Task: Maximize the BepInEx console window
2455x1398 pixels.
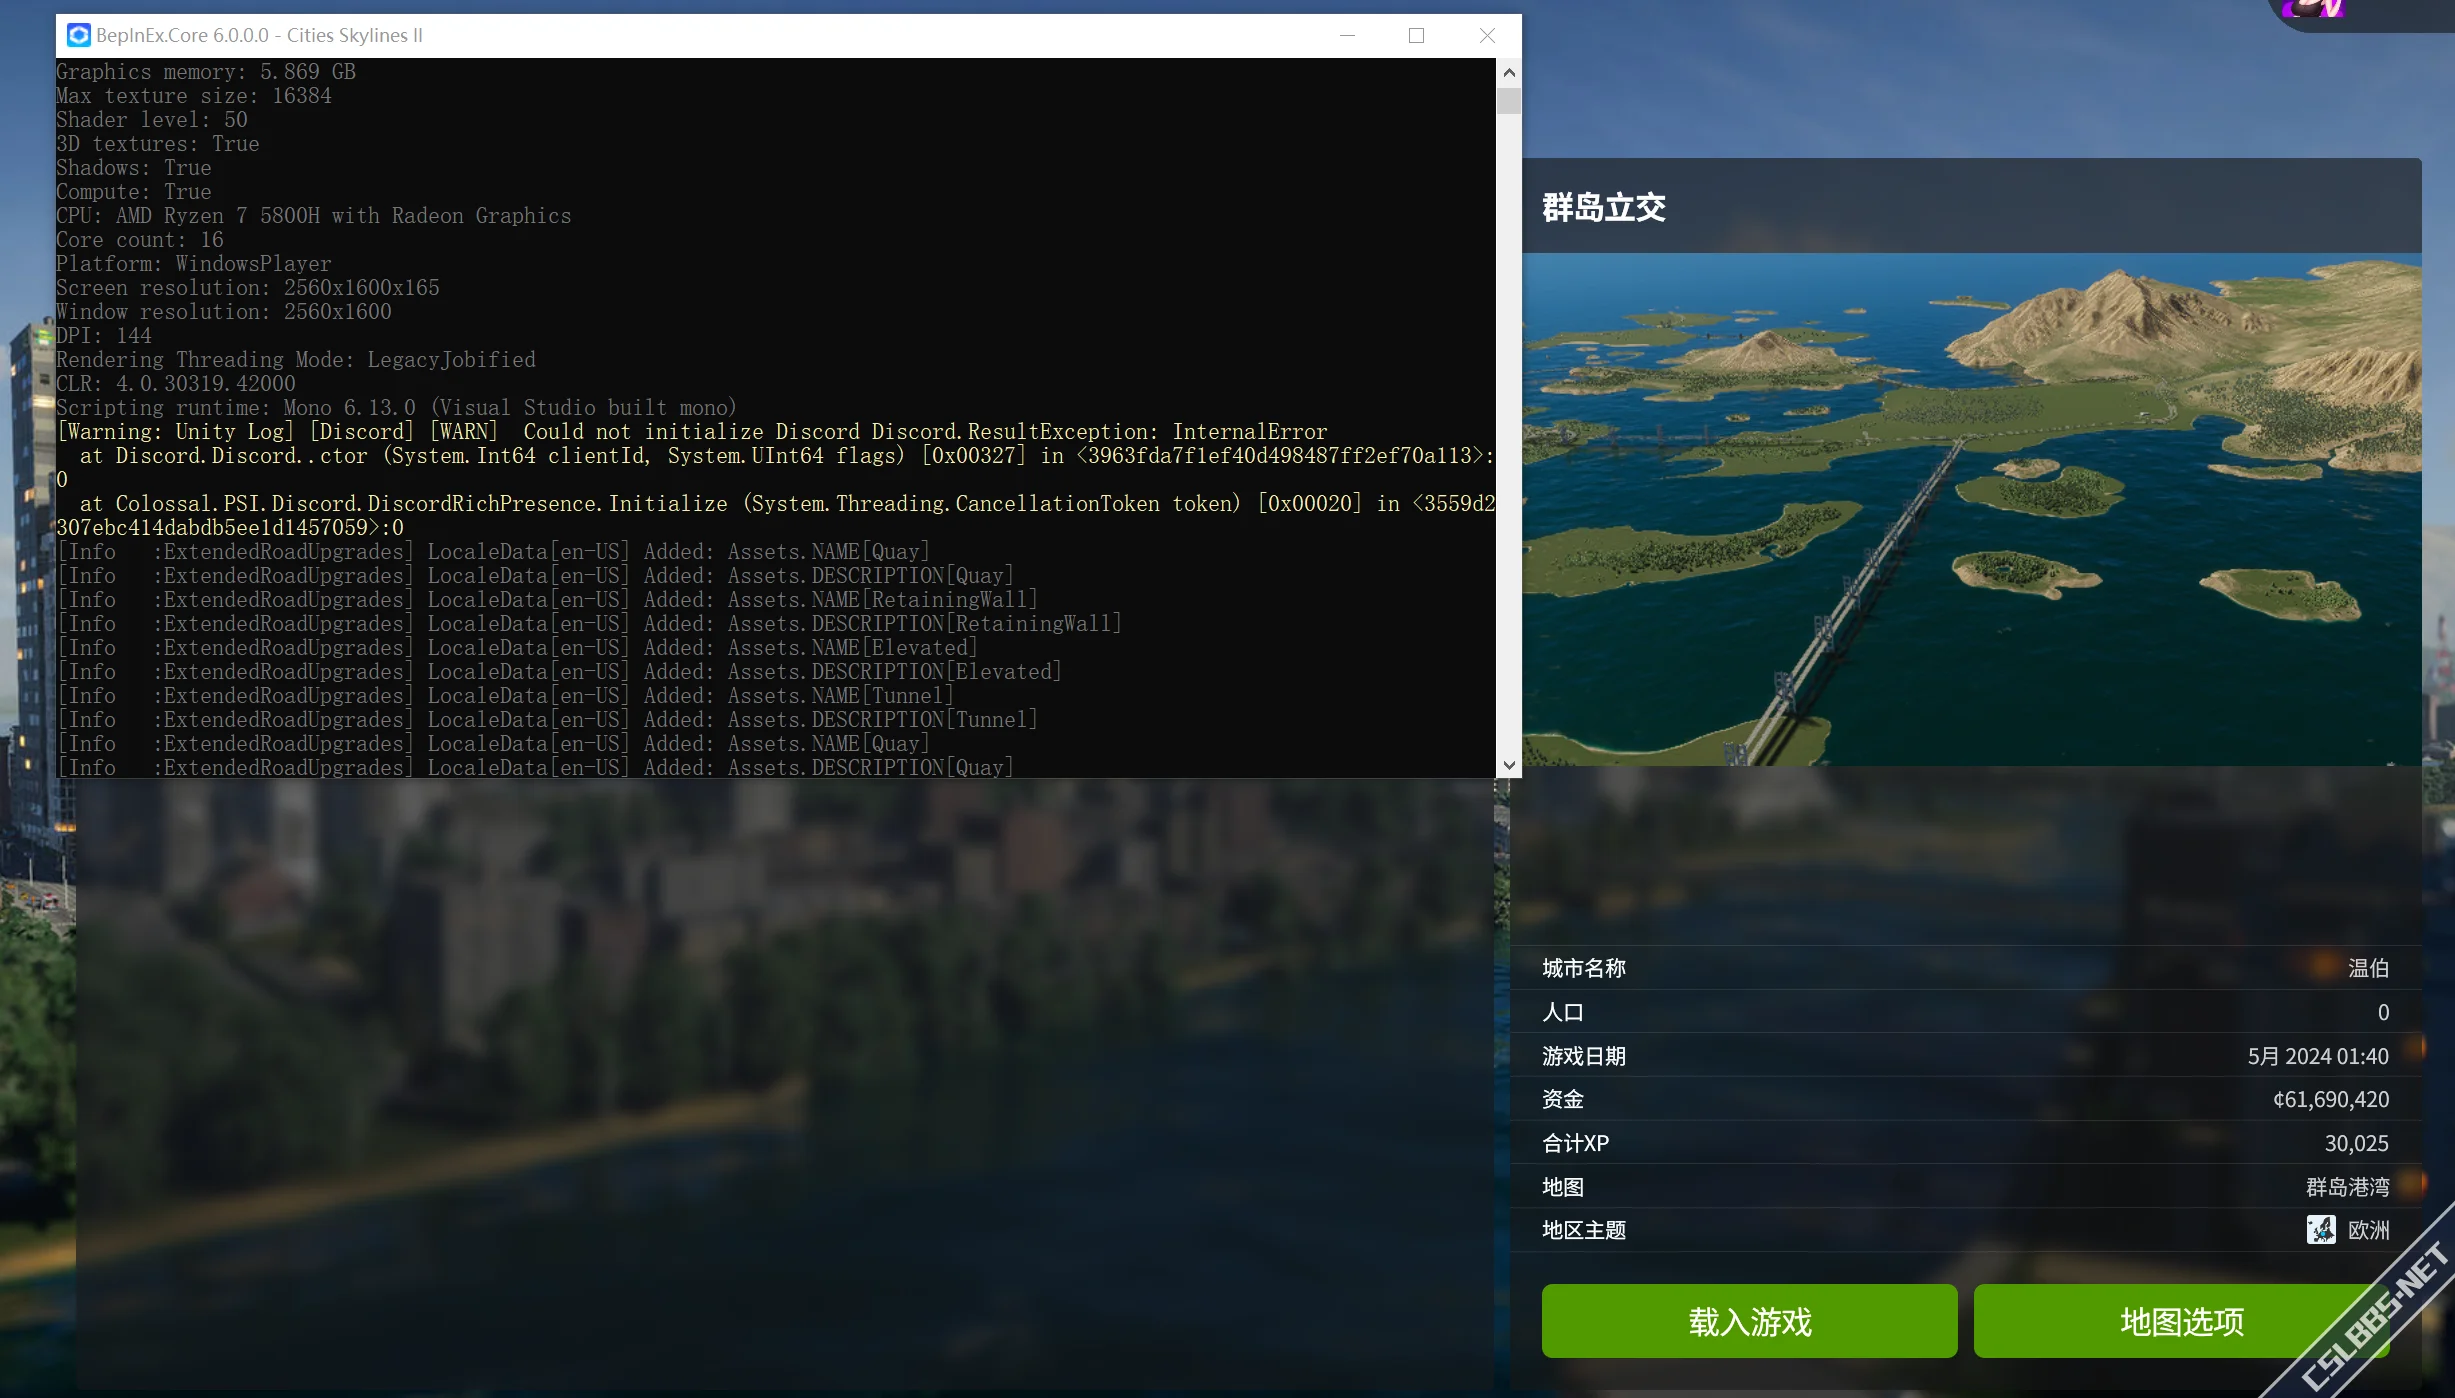Action: tap(1416, 35)
